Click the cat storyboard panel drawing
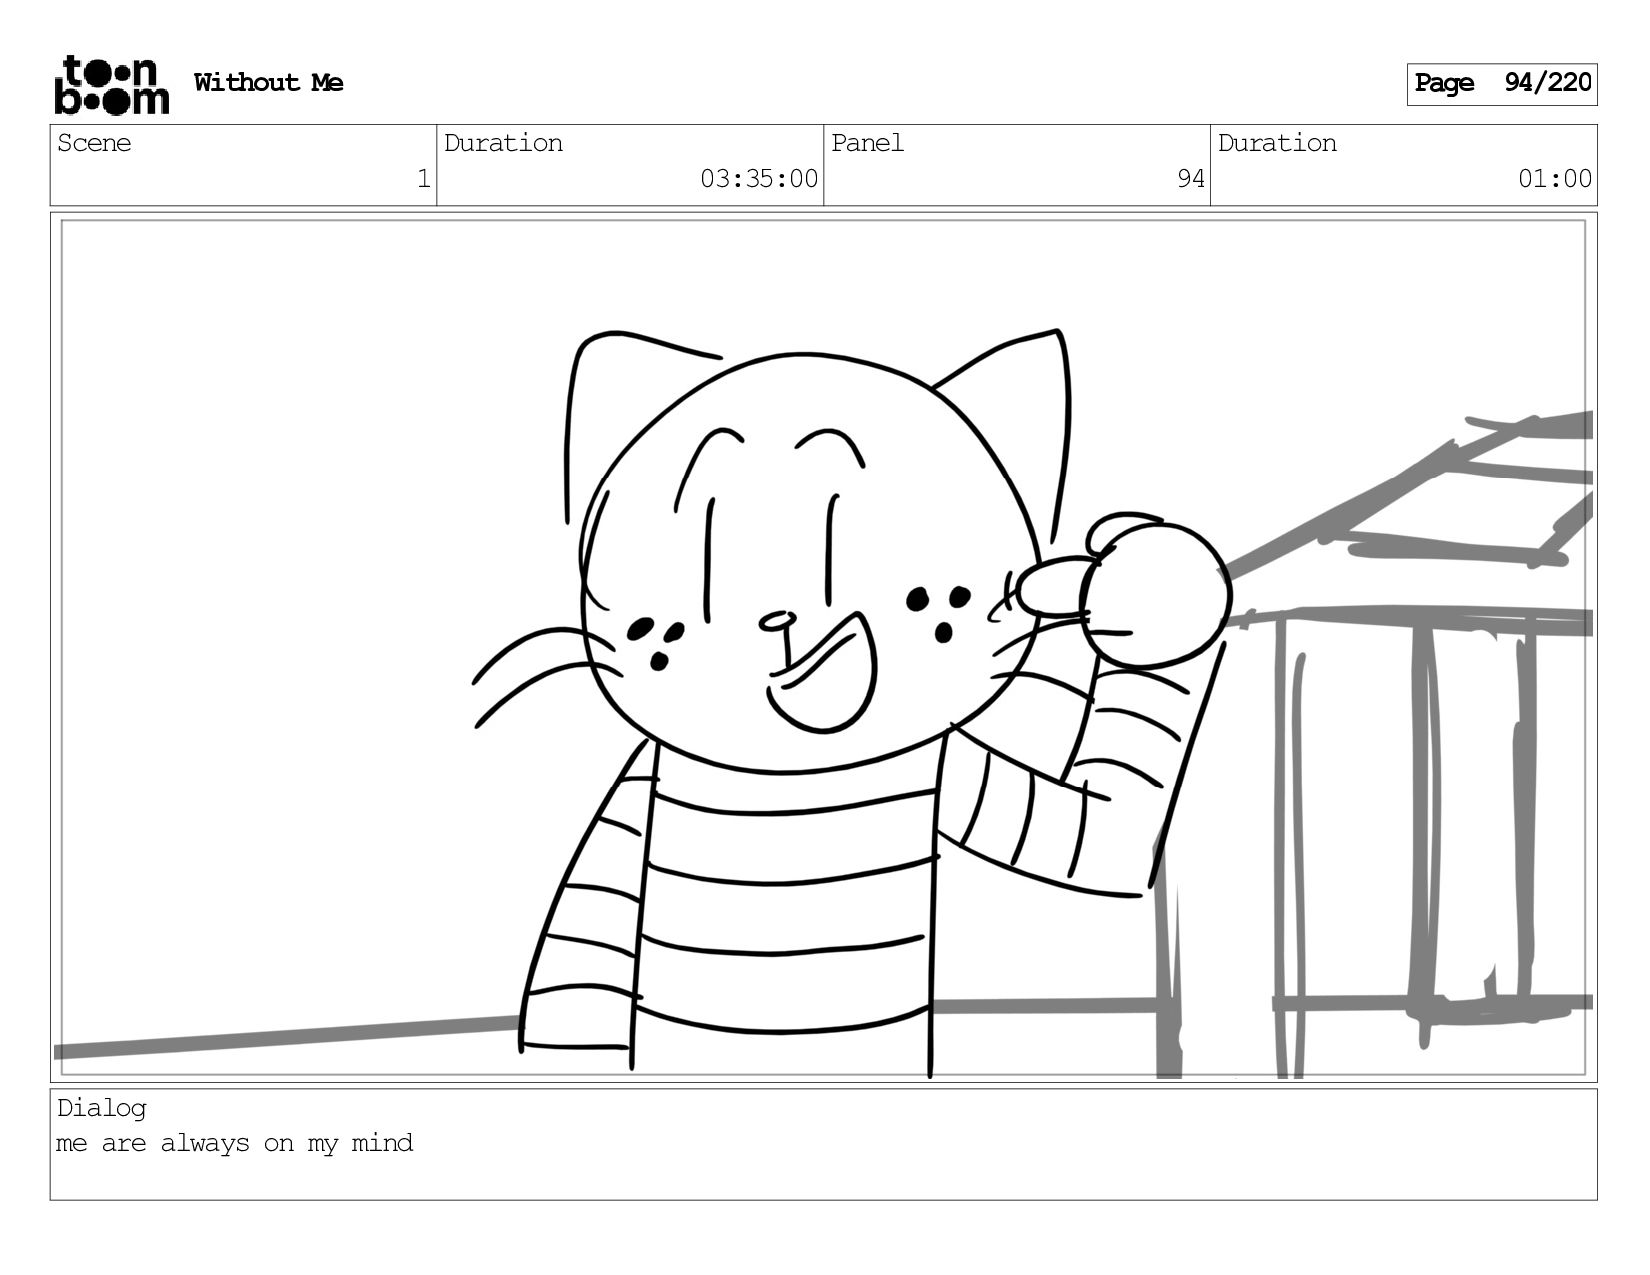Screen dimensions: 1650x1275 (824, 648)
